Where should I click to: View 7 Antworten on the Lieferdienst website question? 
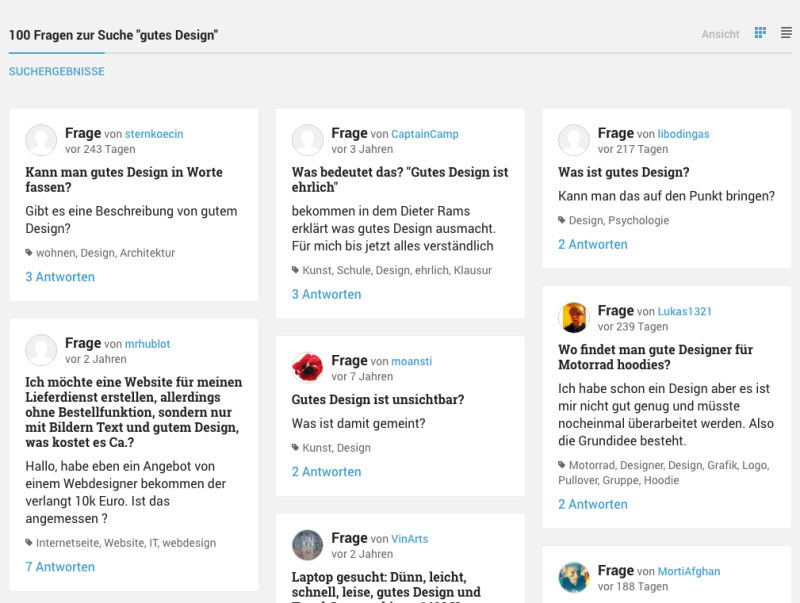coord(60,567)
